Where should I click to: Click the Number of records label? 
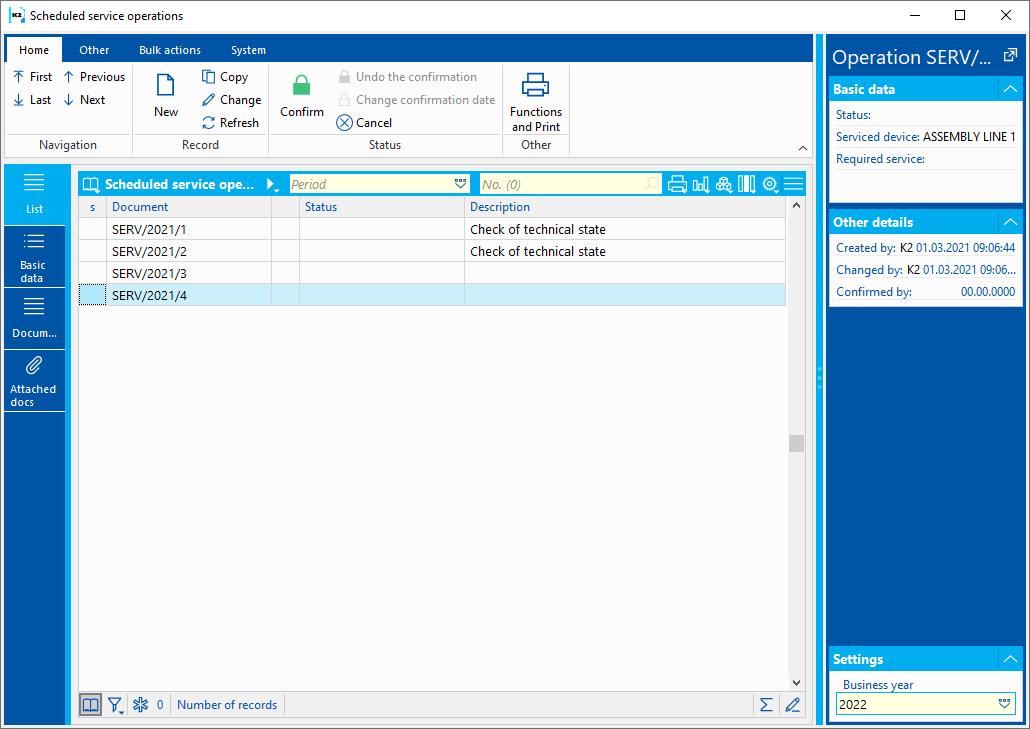(227, 705)
